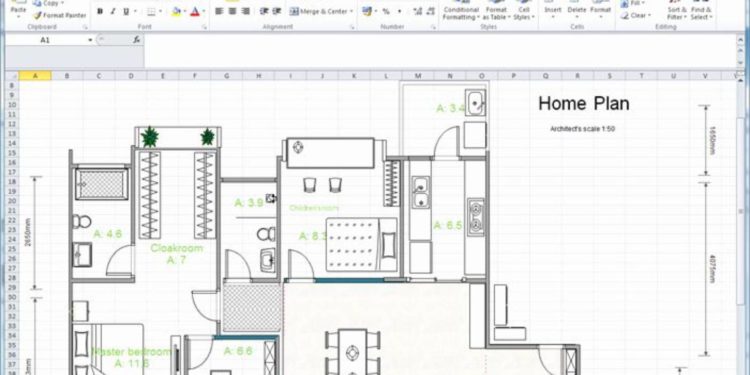This screenshot has height=375, width=750.
Task: Click the Format Painter brush
Action: (60, 15)
